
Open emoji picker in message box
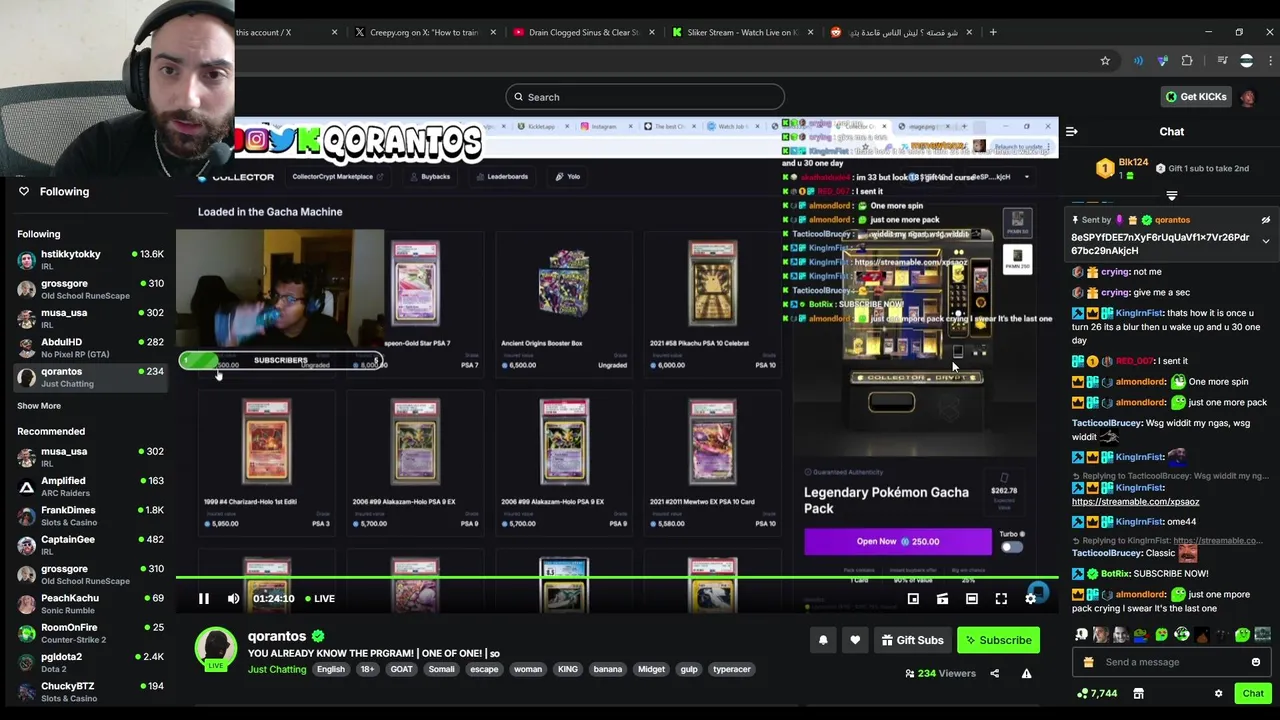point(1256,662)
